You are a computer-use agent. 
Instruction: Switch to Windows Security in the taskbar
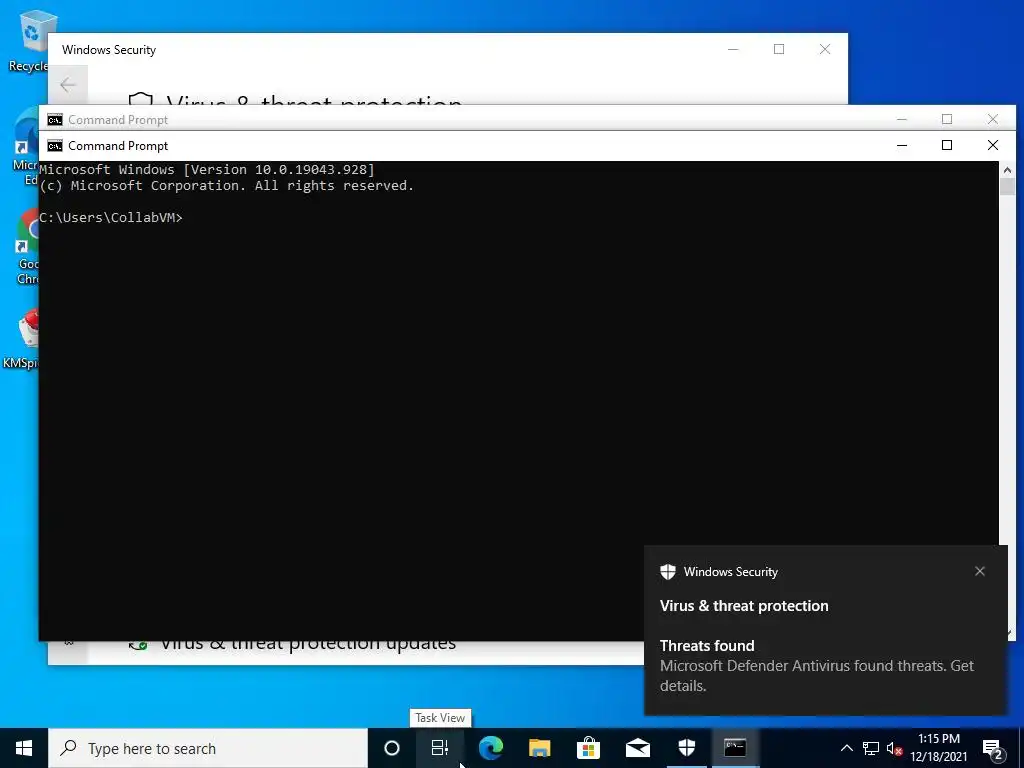click(x=686, y=748)
